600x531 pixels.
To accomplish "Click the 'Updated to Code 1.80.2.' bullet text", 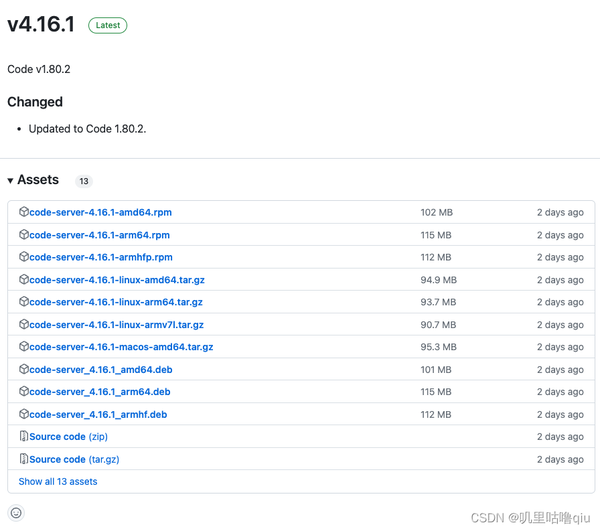I will coord(87,129).
